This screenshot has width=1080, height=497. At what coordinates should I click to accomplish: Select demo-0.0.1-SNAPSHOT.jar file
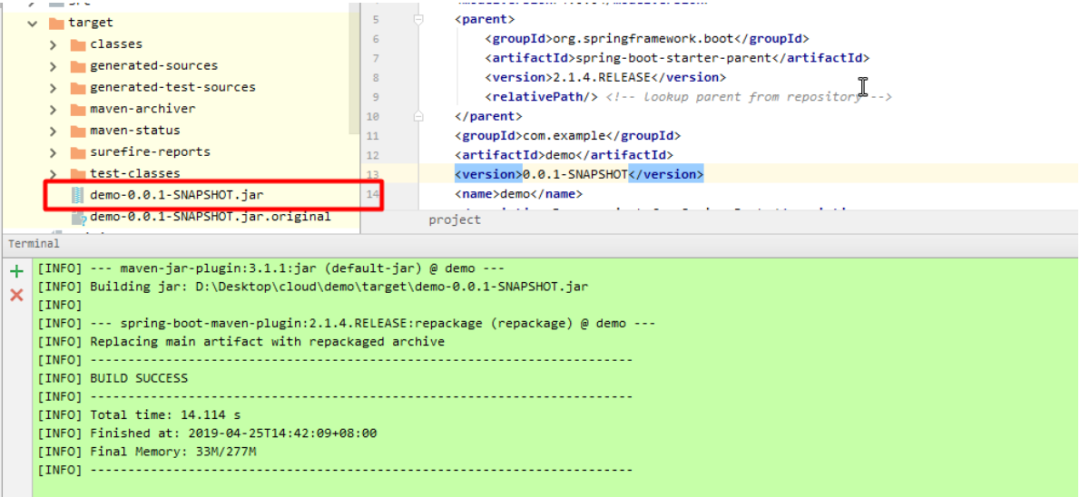point(176,195)
